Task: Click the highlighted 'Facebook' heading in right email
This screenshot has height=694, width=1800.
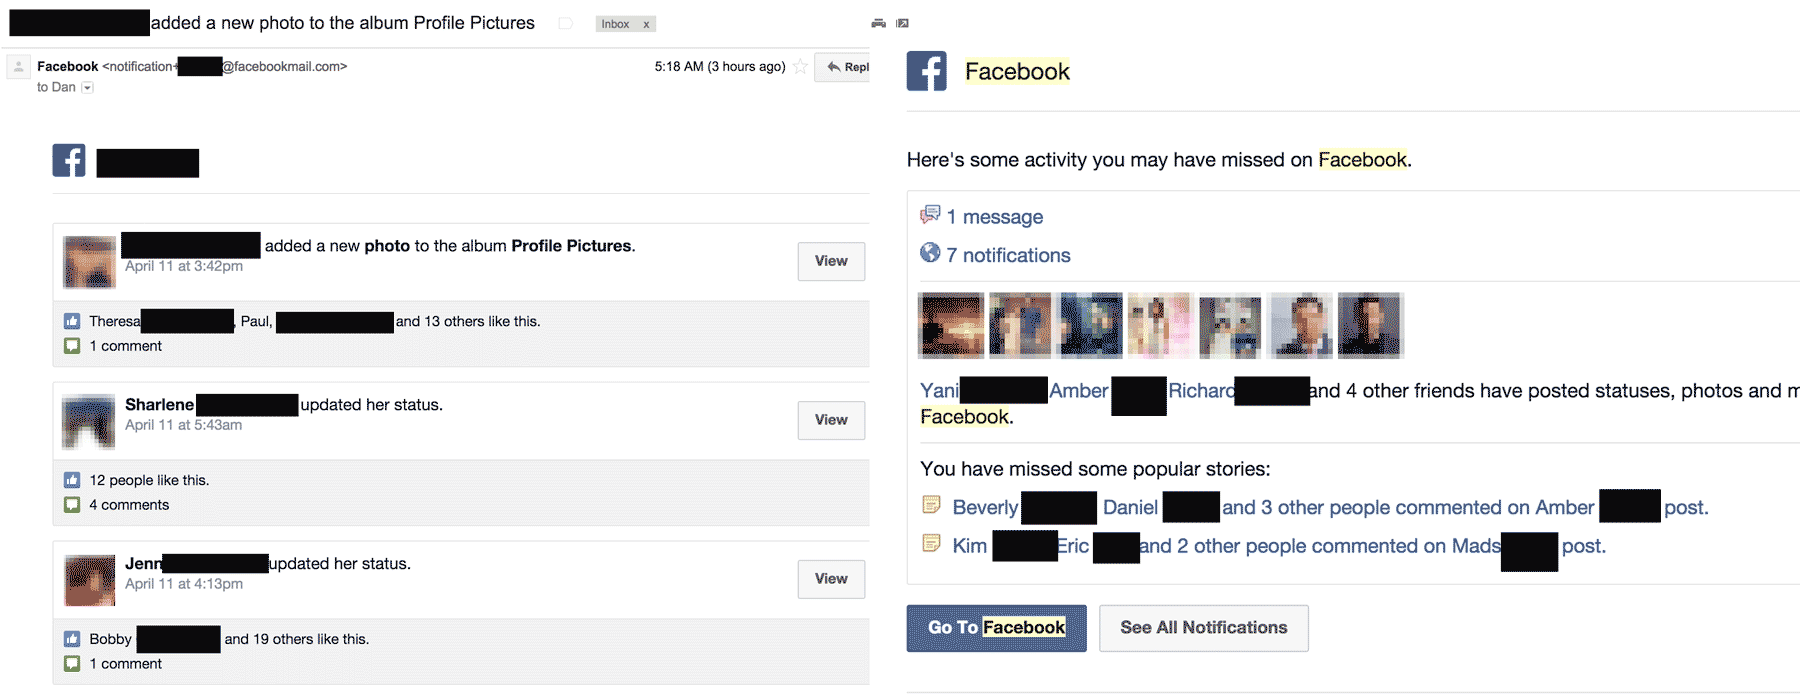Action: (x=1017, y=71)
